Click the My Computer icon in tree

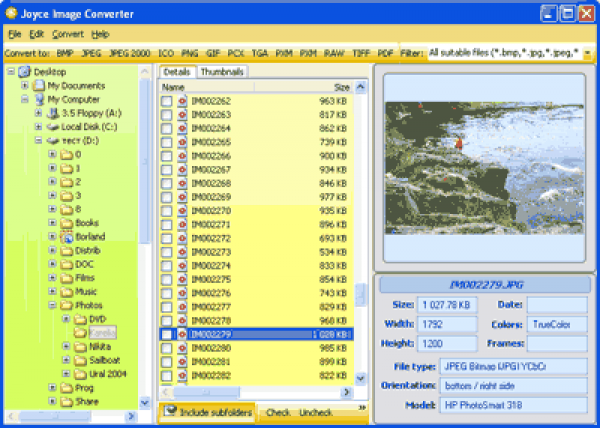click(39, 100)
